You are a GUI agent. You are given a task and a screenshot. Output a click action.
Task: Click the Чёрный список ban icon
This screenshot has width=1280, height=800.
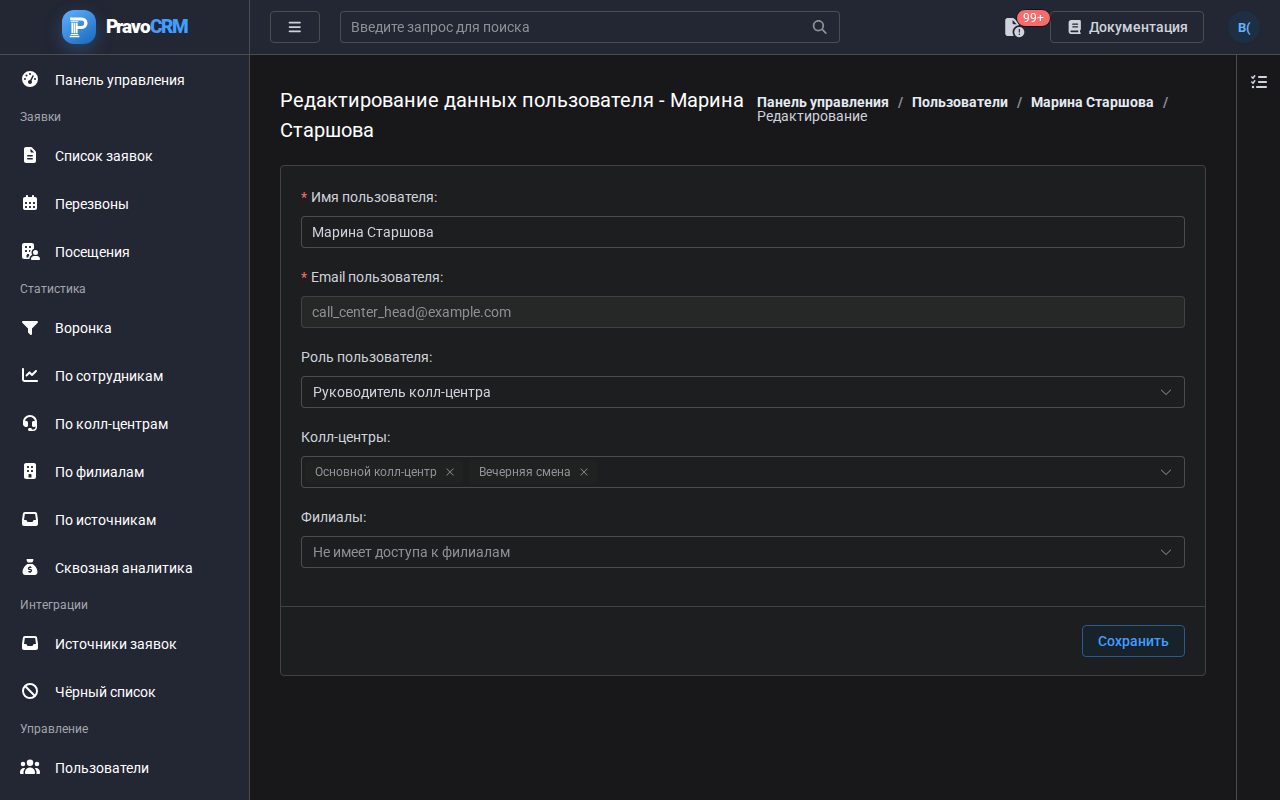coord(30,692)
